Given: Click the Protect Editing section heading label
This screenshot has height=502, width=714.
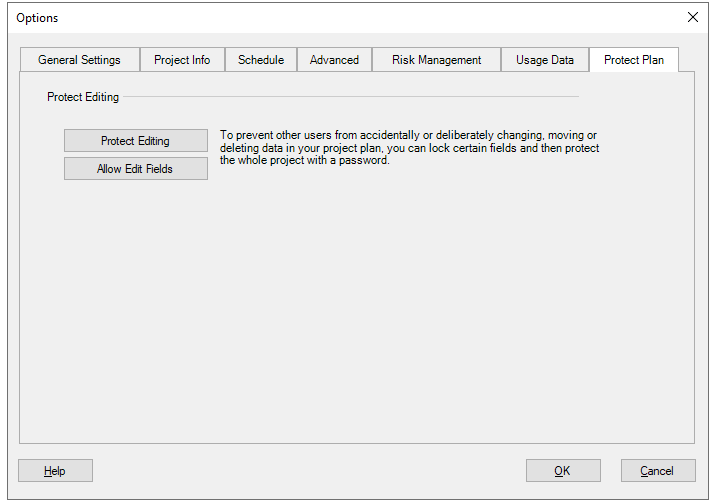Looking at the screenshot, I should pos(83,97).
